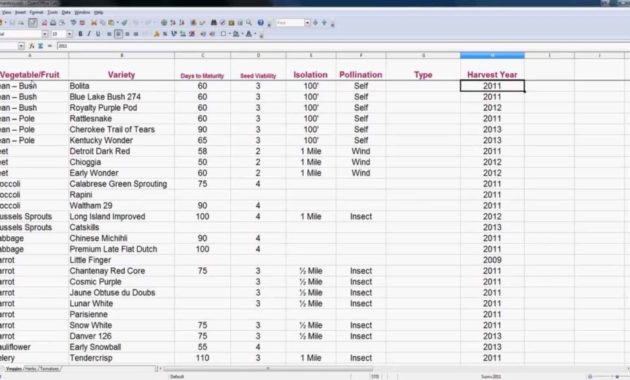Select column C header
Screen dimensions: 630x380
[202, 55]
